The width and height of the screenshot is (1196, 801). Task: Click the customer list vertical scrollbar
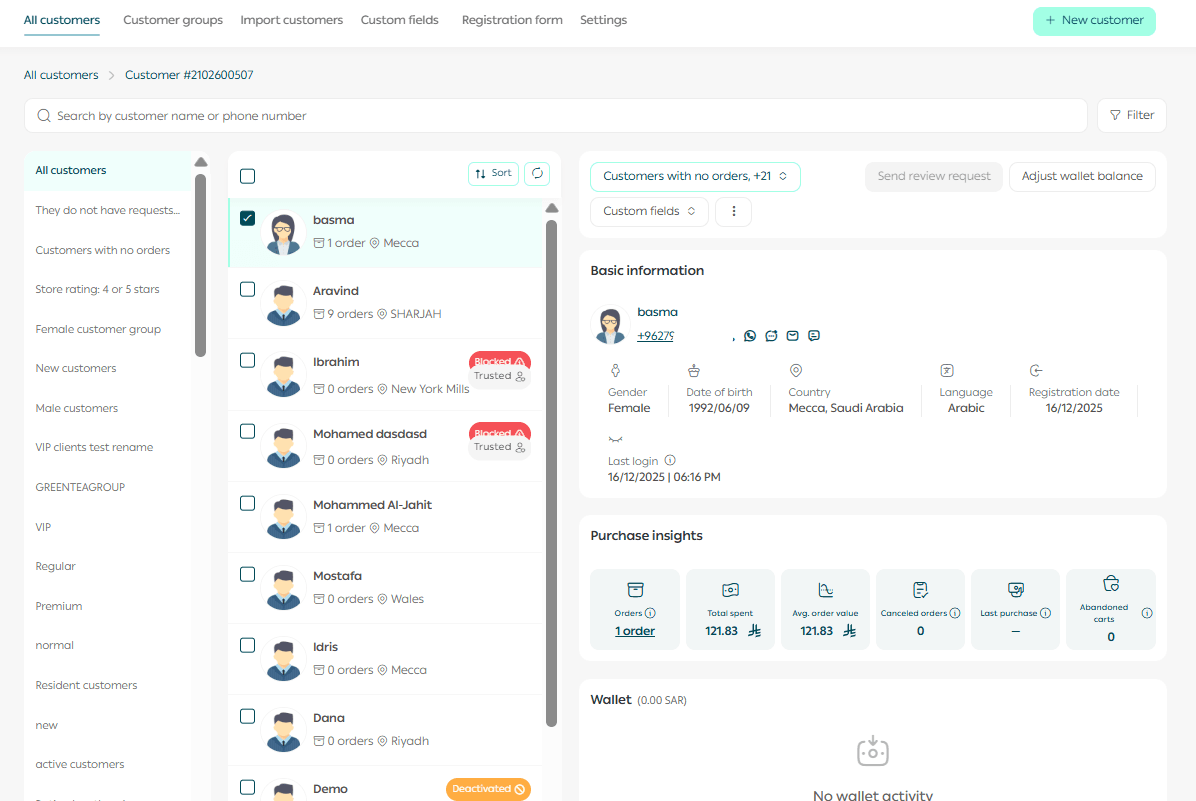(x=551, y=470)
